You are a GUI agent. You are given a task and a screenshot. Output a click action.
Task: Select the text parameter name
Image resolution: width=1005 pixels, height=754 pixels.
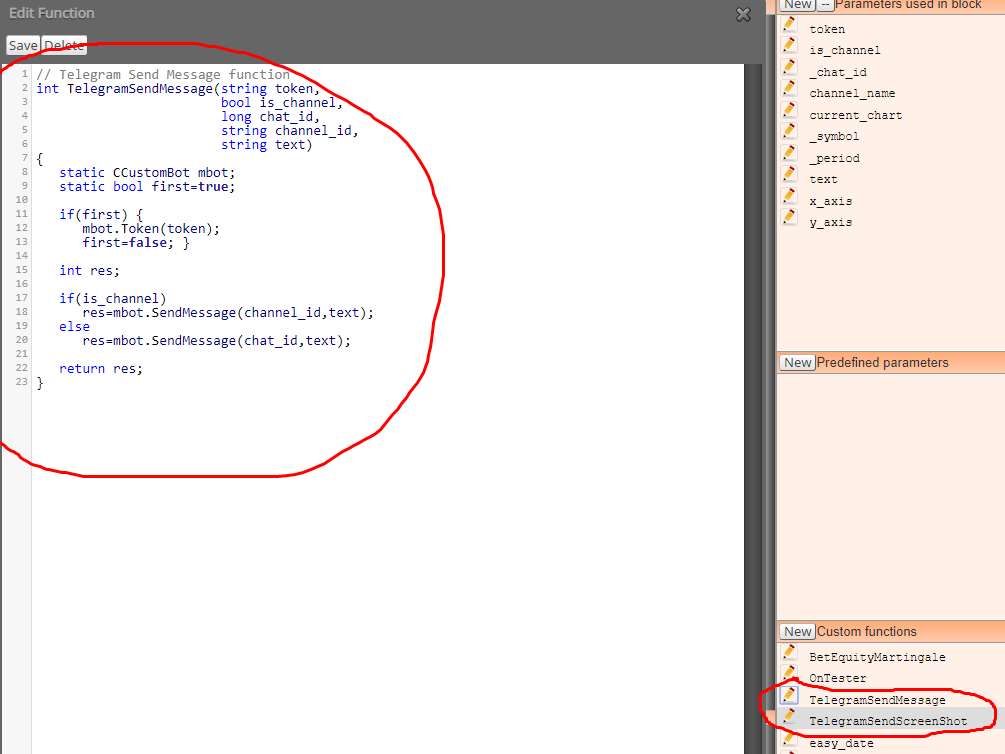pyautogui.click(x=823, y=180)
